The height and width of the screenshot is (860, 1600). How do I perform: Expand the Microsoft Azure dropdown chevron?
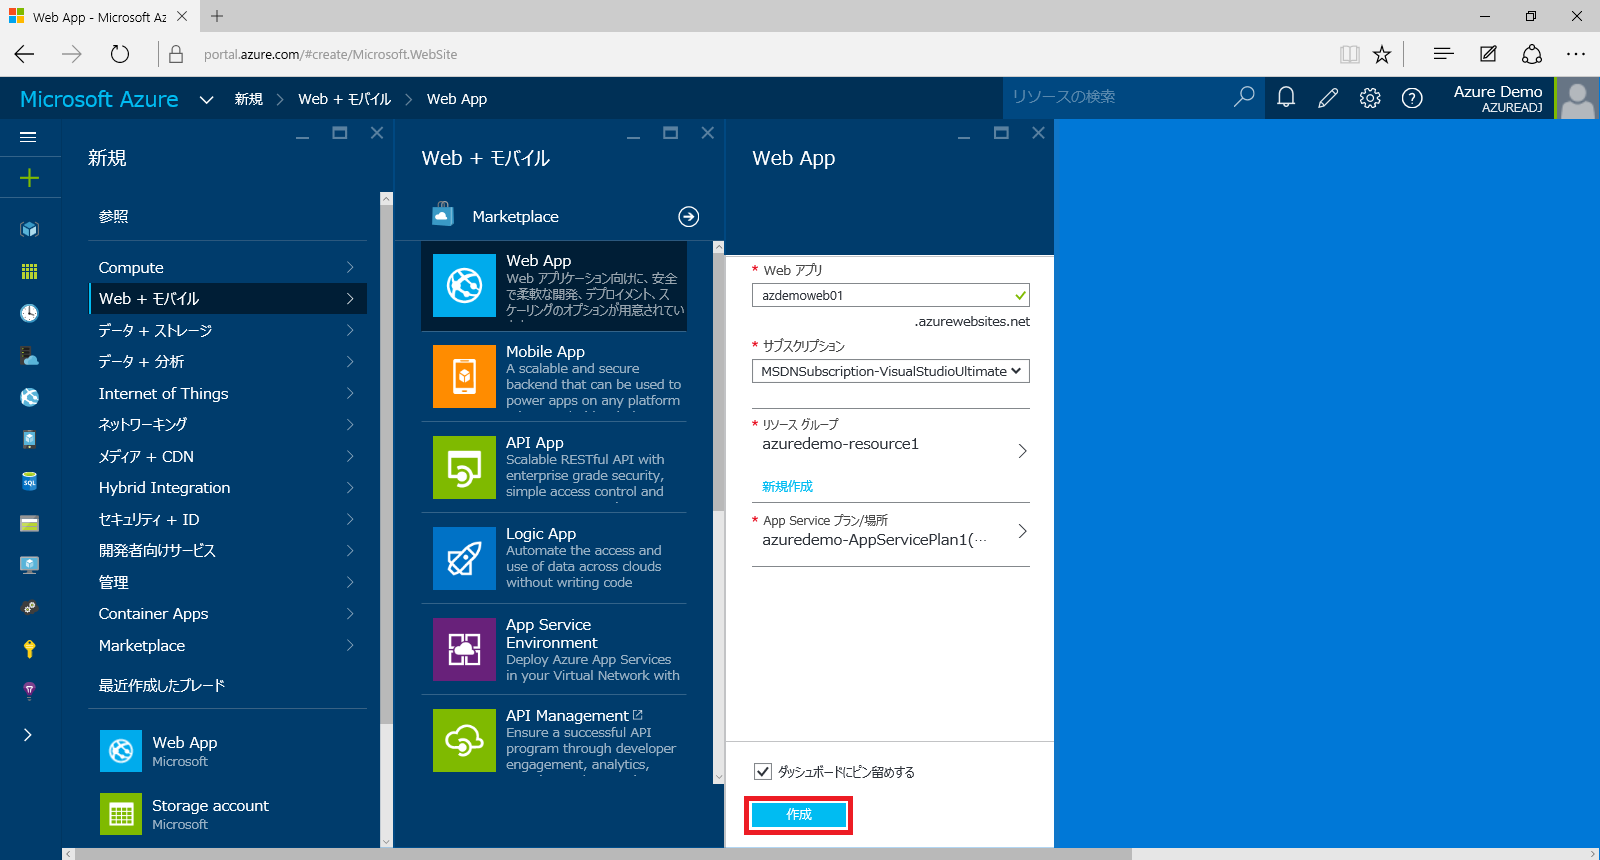[206, 99]
